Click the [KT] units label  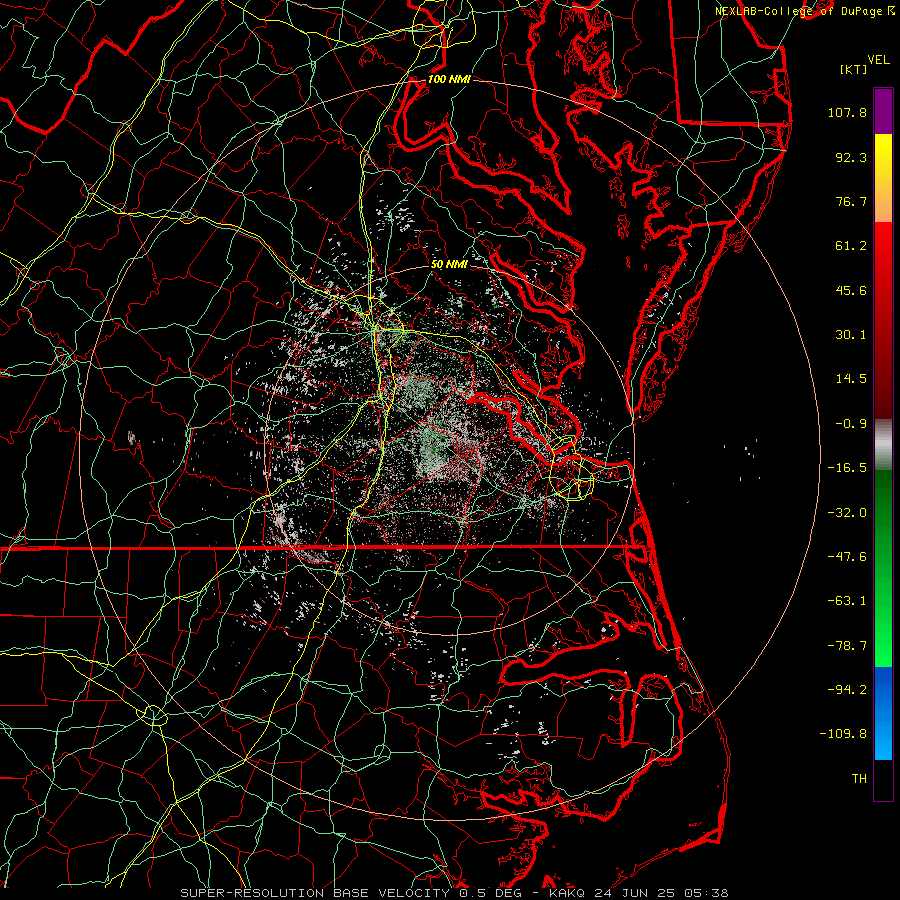click(x=853, y=69)
